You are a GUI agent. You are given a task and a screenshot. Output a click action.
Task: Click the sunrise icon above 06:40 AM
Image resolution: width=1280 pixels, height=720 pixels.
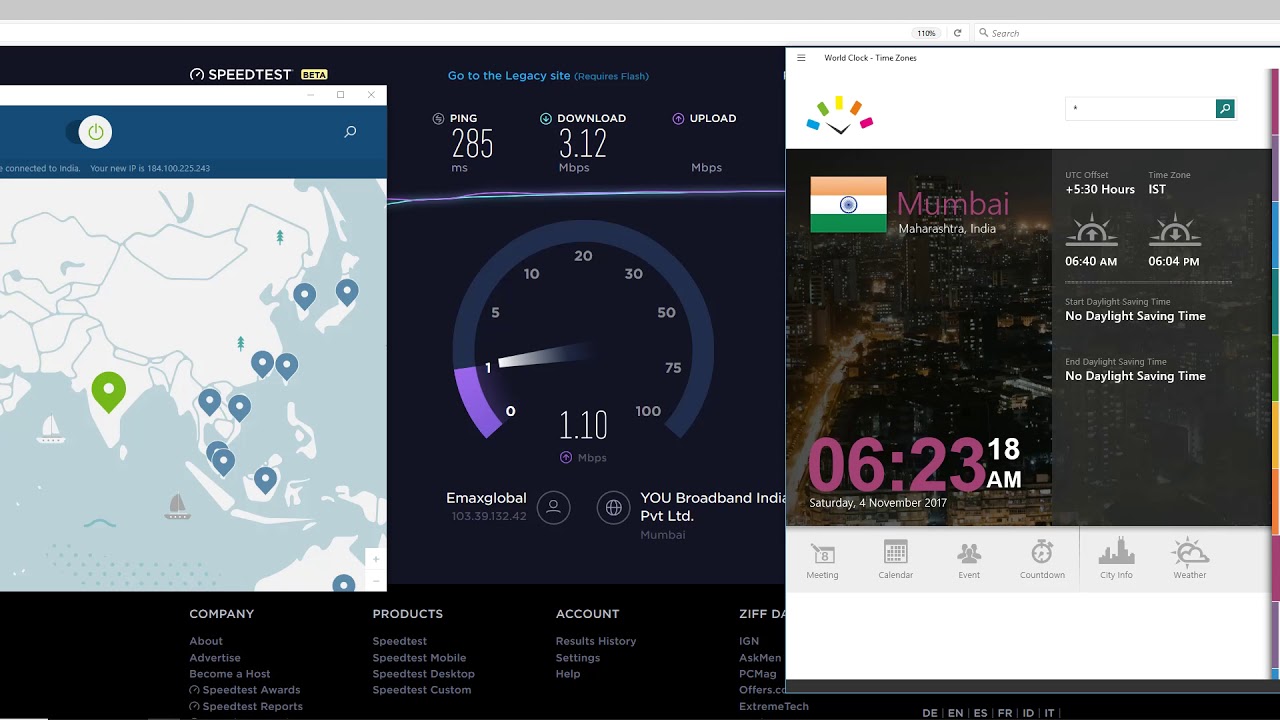point(1091,230)
